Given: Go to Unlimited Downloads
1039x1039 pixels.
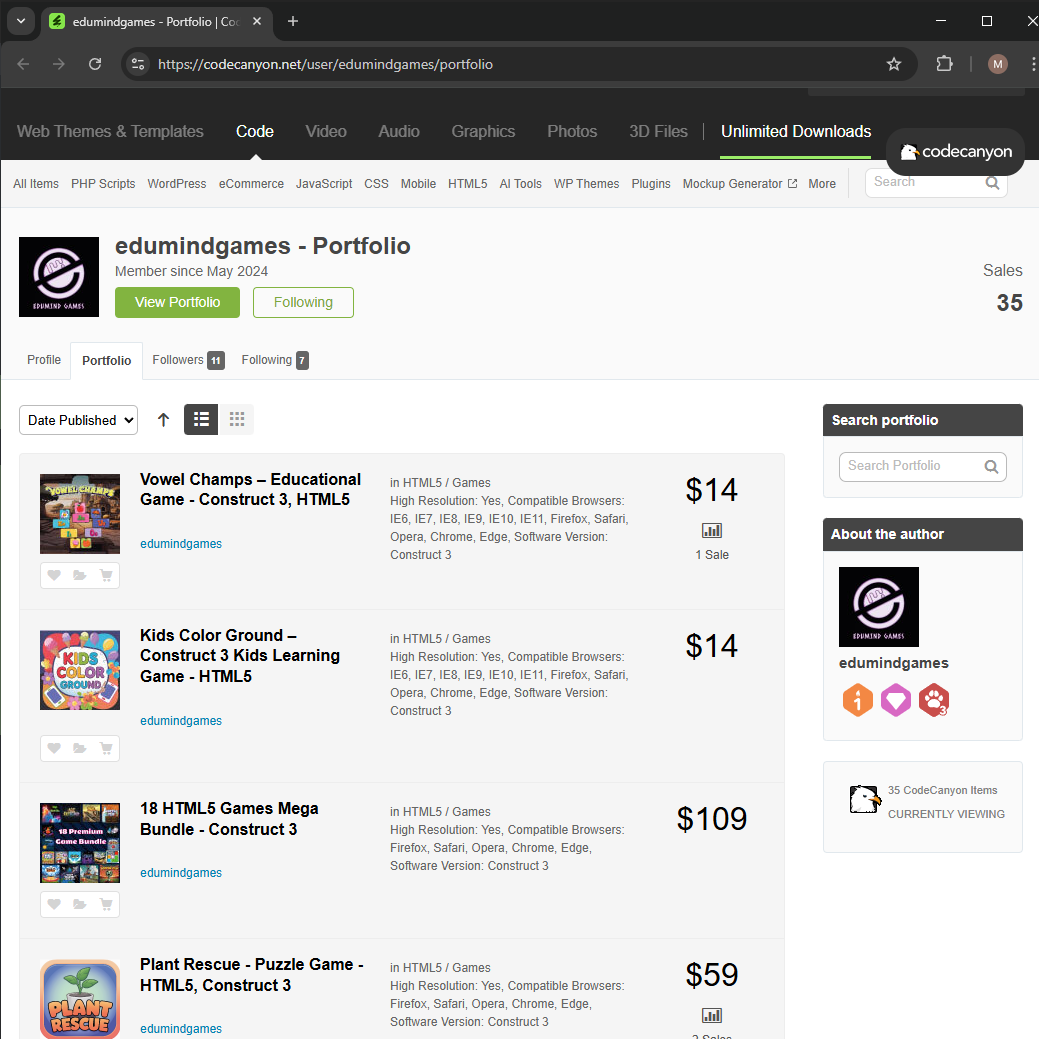Looking at the screenshot, I should click(x=796, y=131).
